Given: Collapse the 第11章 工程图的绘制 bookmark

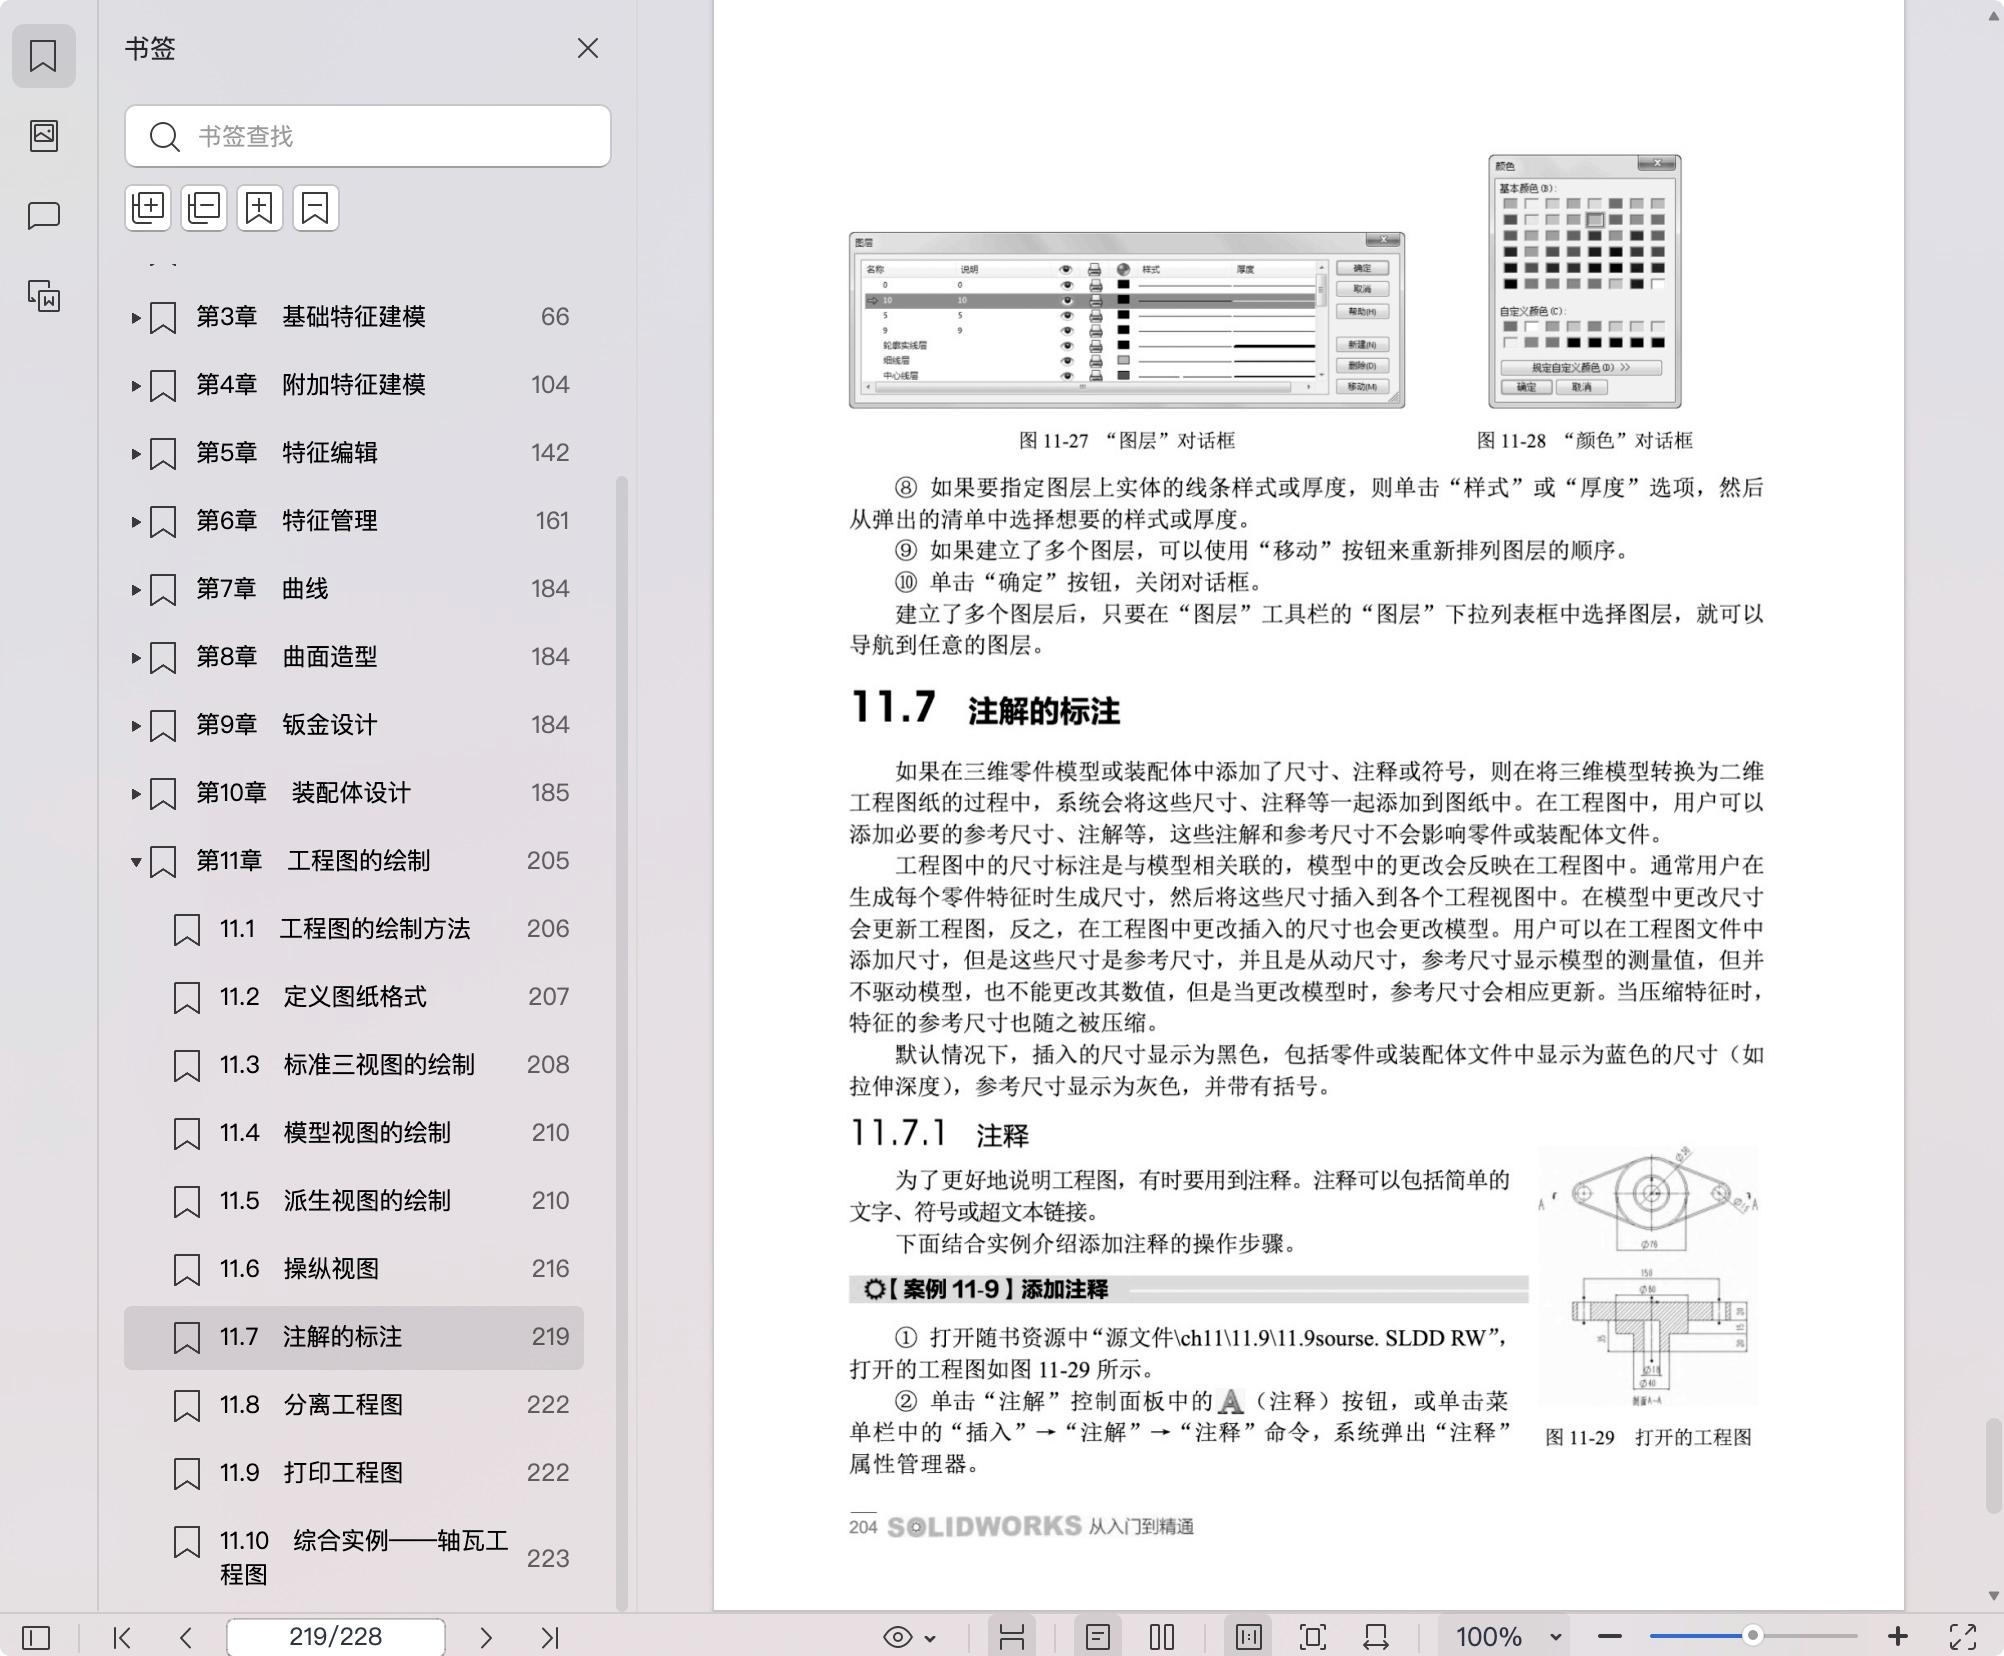Looking at the screenshot, I should tap(136, 862).
